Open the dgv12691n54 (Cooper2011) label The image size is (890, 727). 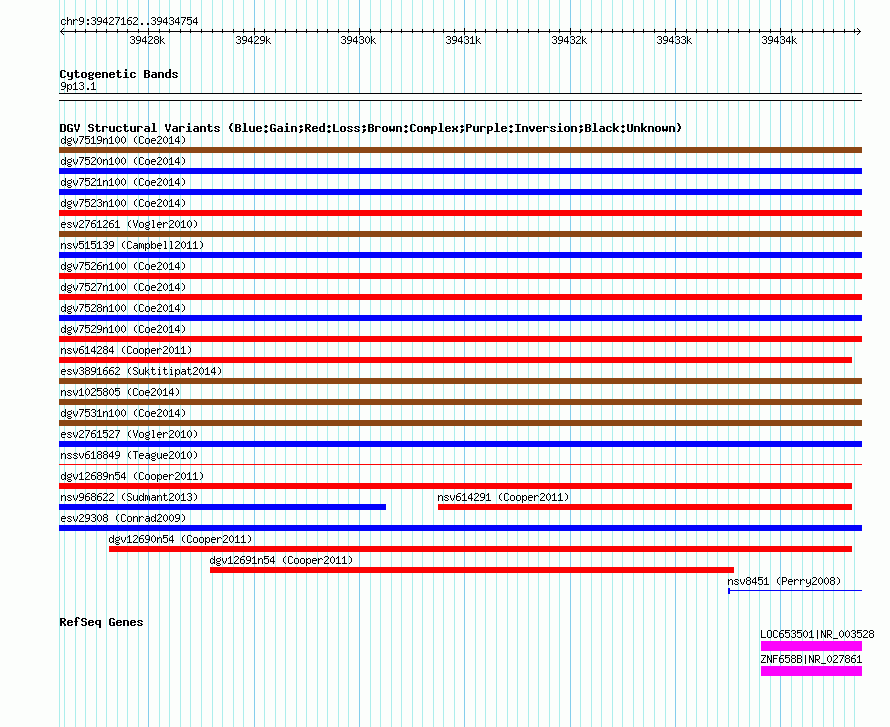click(x=282, y=560)
